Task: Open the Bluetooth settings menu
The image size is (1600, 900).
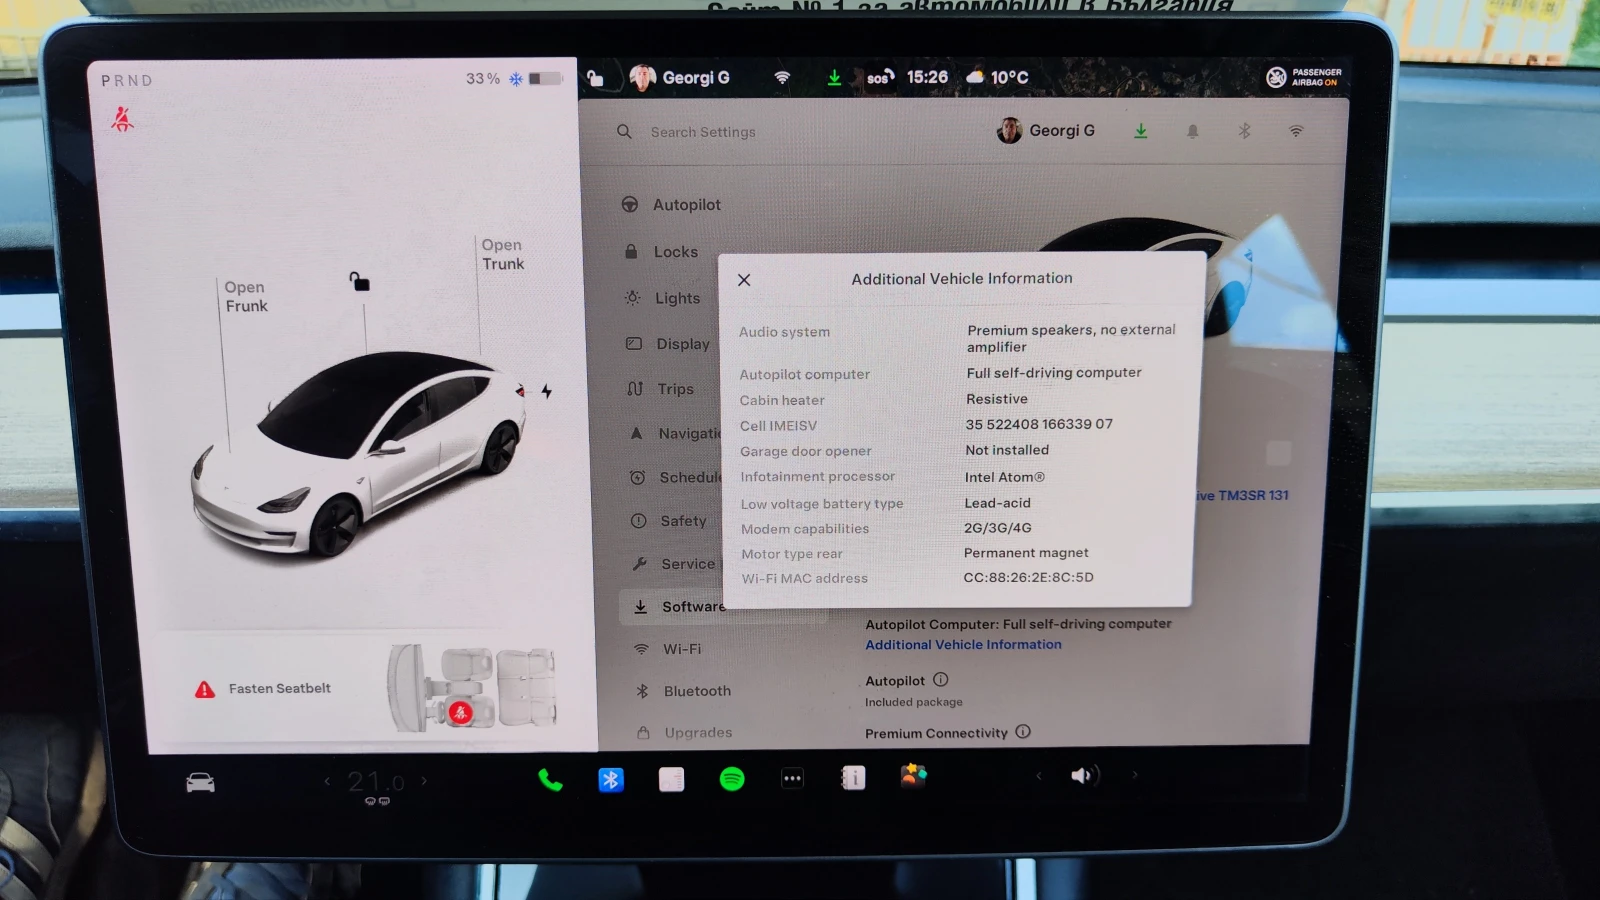Action: (683, 691)
